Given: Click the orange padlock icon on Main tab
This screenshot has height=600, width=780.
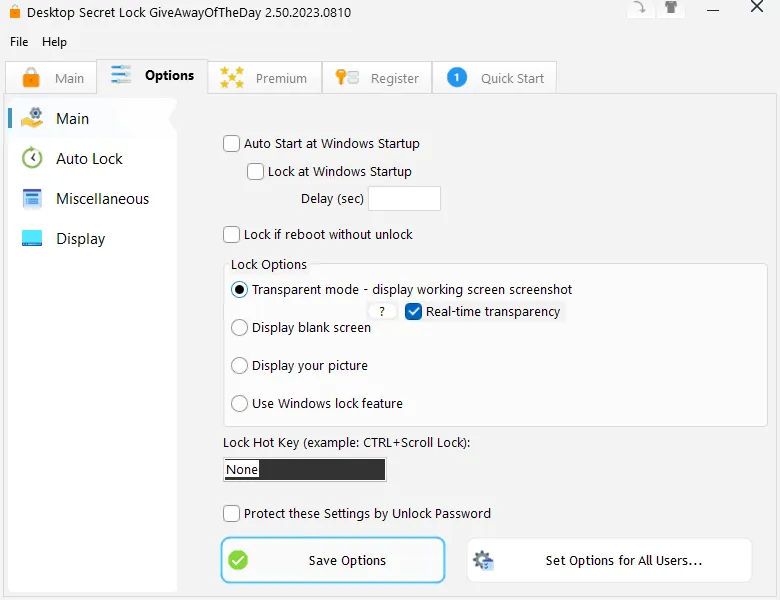Looking at the screenshot, I should [x=31, y=78].
